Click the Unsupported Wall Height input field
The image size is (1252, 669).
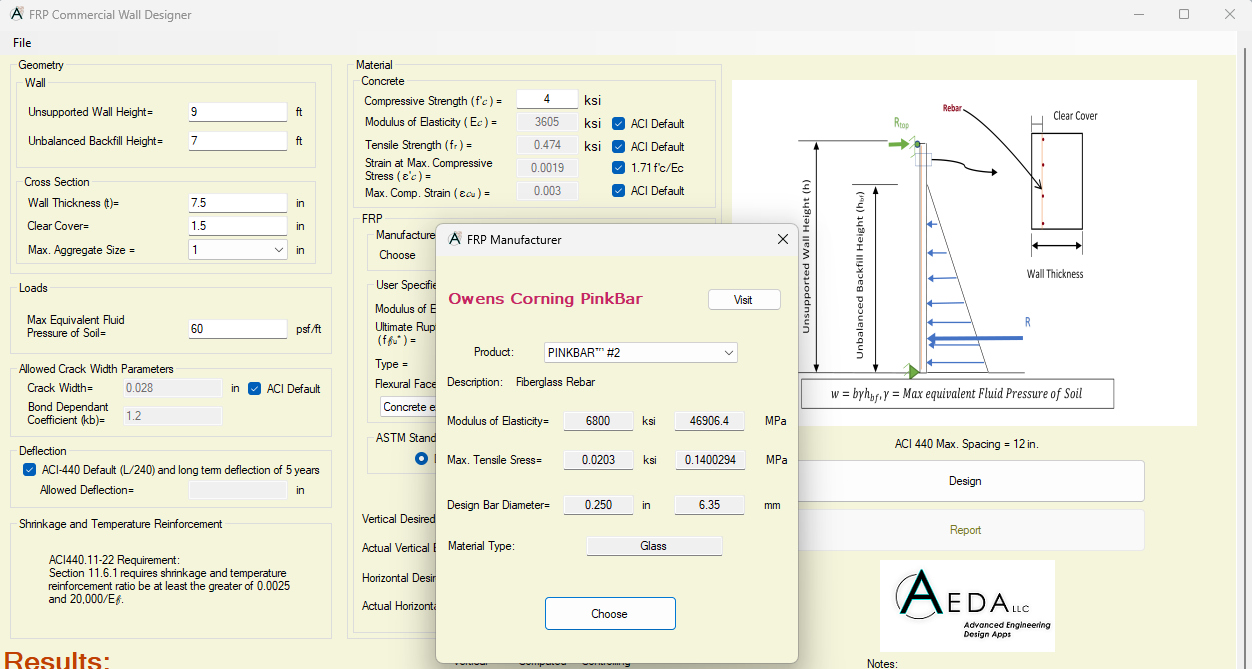click(238, 112)
